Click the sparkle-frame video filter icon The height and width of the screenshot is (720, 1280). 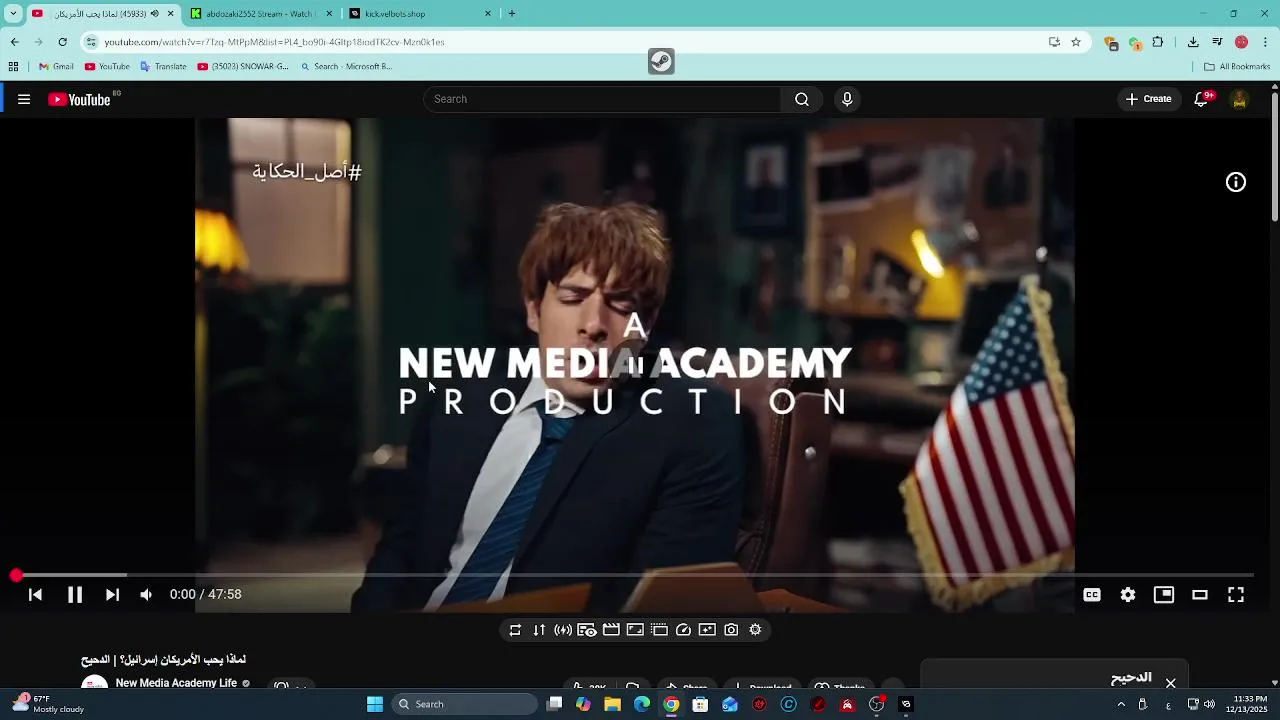[x=707, y=630]
